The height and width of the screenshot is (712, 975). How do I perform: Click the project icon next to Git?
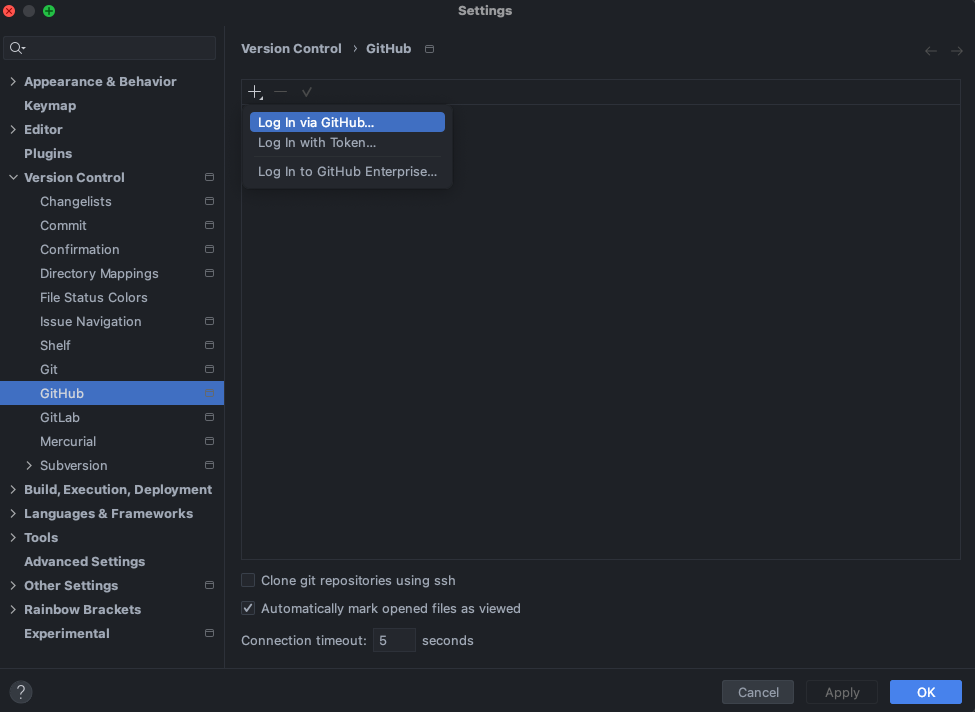pos(210,369)
